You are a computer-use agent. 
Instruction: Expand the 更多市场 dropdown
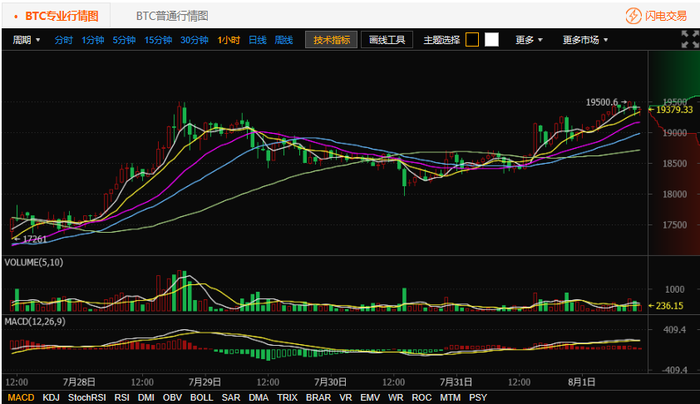[x=585, y=40]
